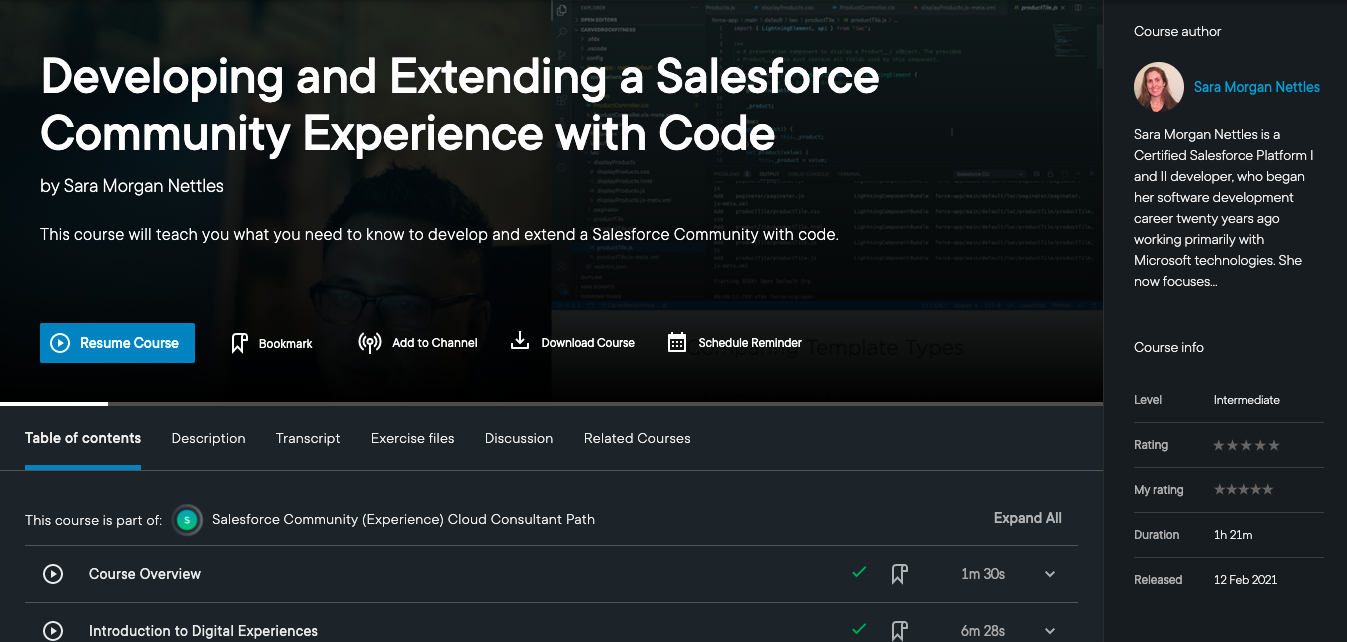The width and height of the screenshot is (1347, 642).
Task: Toggle bookmark on Introduction to Digital Experiences
Action: pos(899,631)
